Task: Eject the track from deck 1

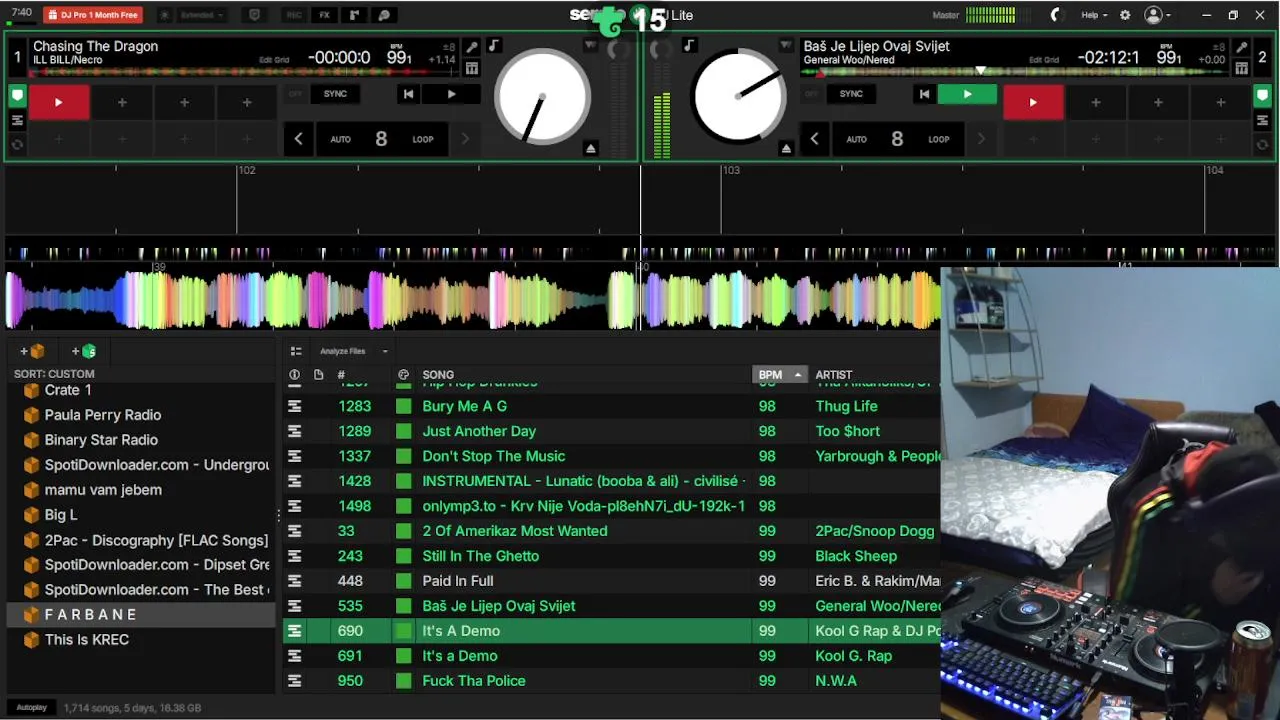Action: coord(591,148)
